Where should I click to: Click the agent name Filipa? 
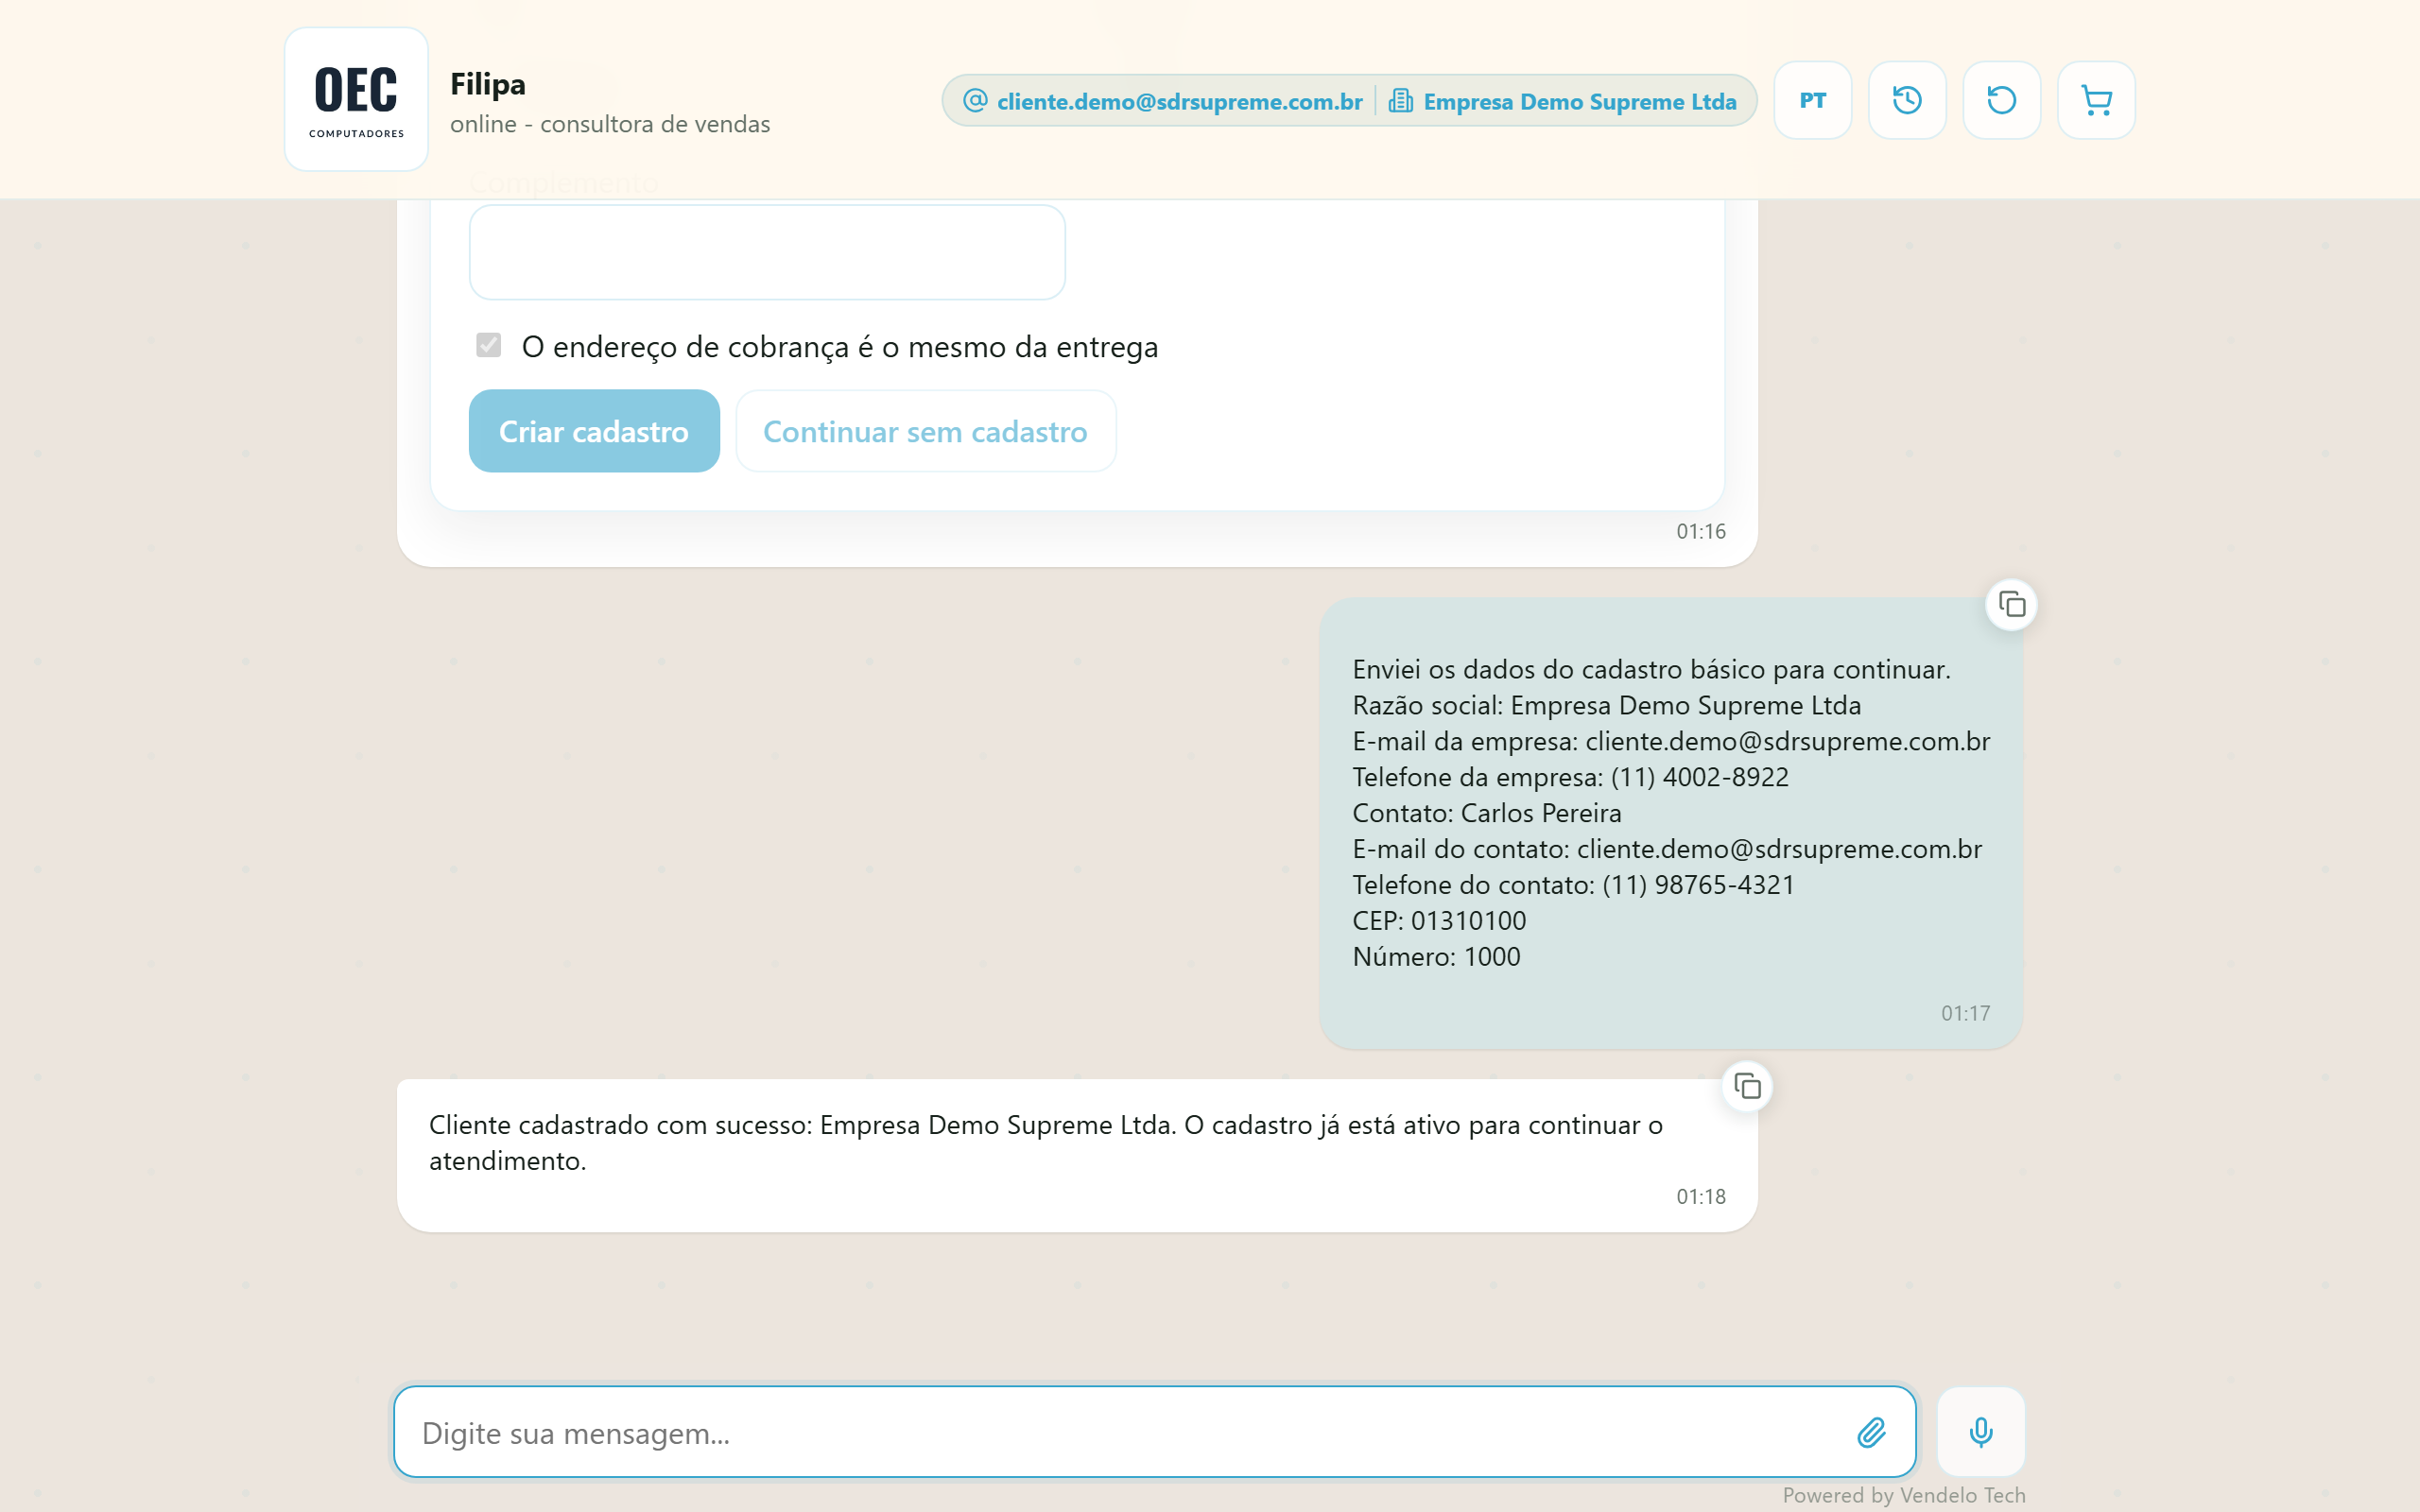coord(487,84)
